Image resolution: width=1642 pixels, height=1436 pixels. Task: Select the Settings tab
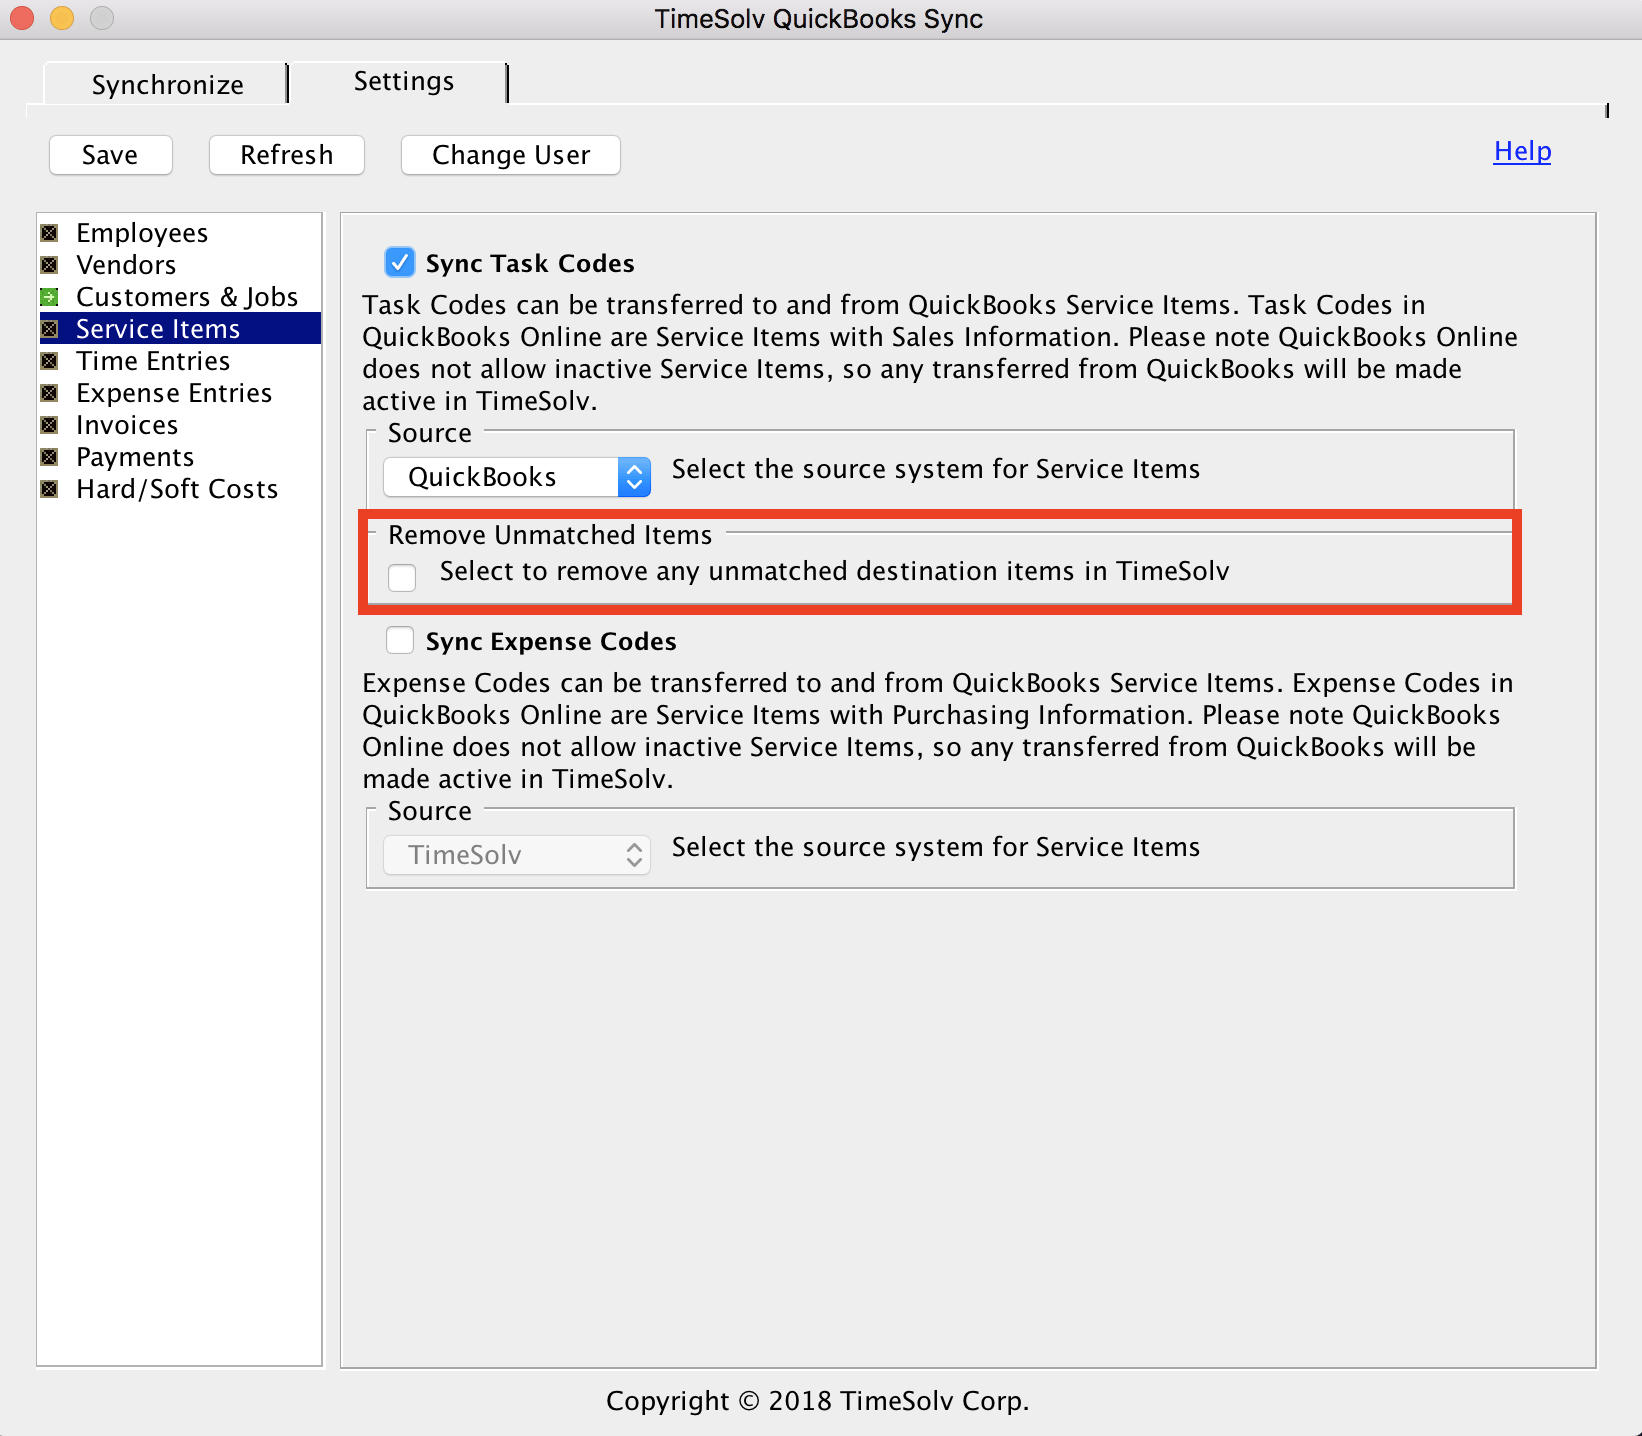point(403,82)
